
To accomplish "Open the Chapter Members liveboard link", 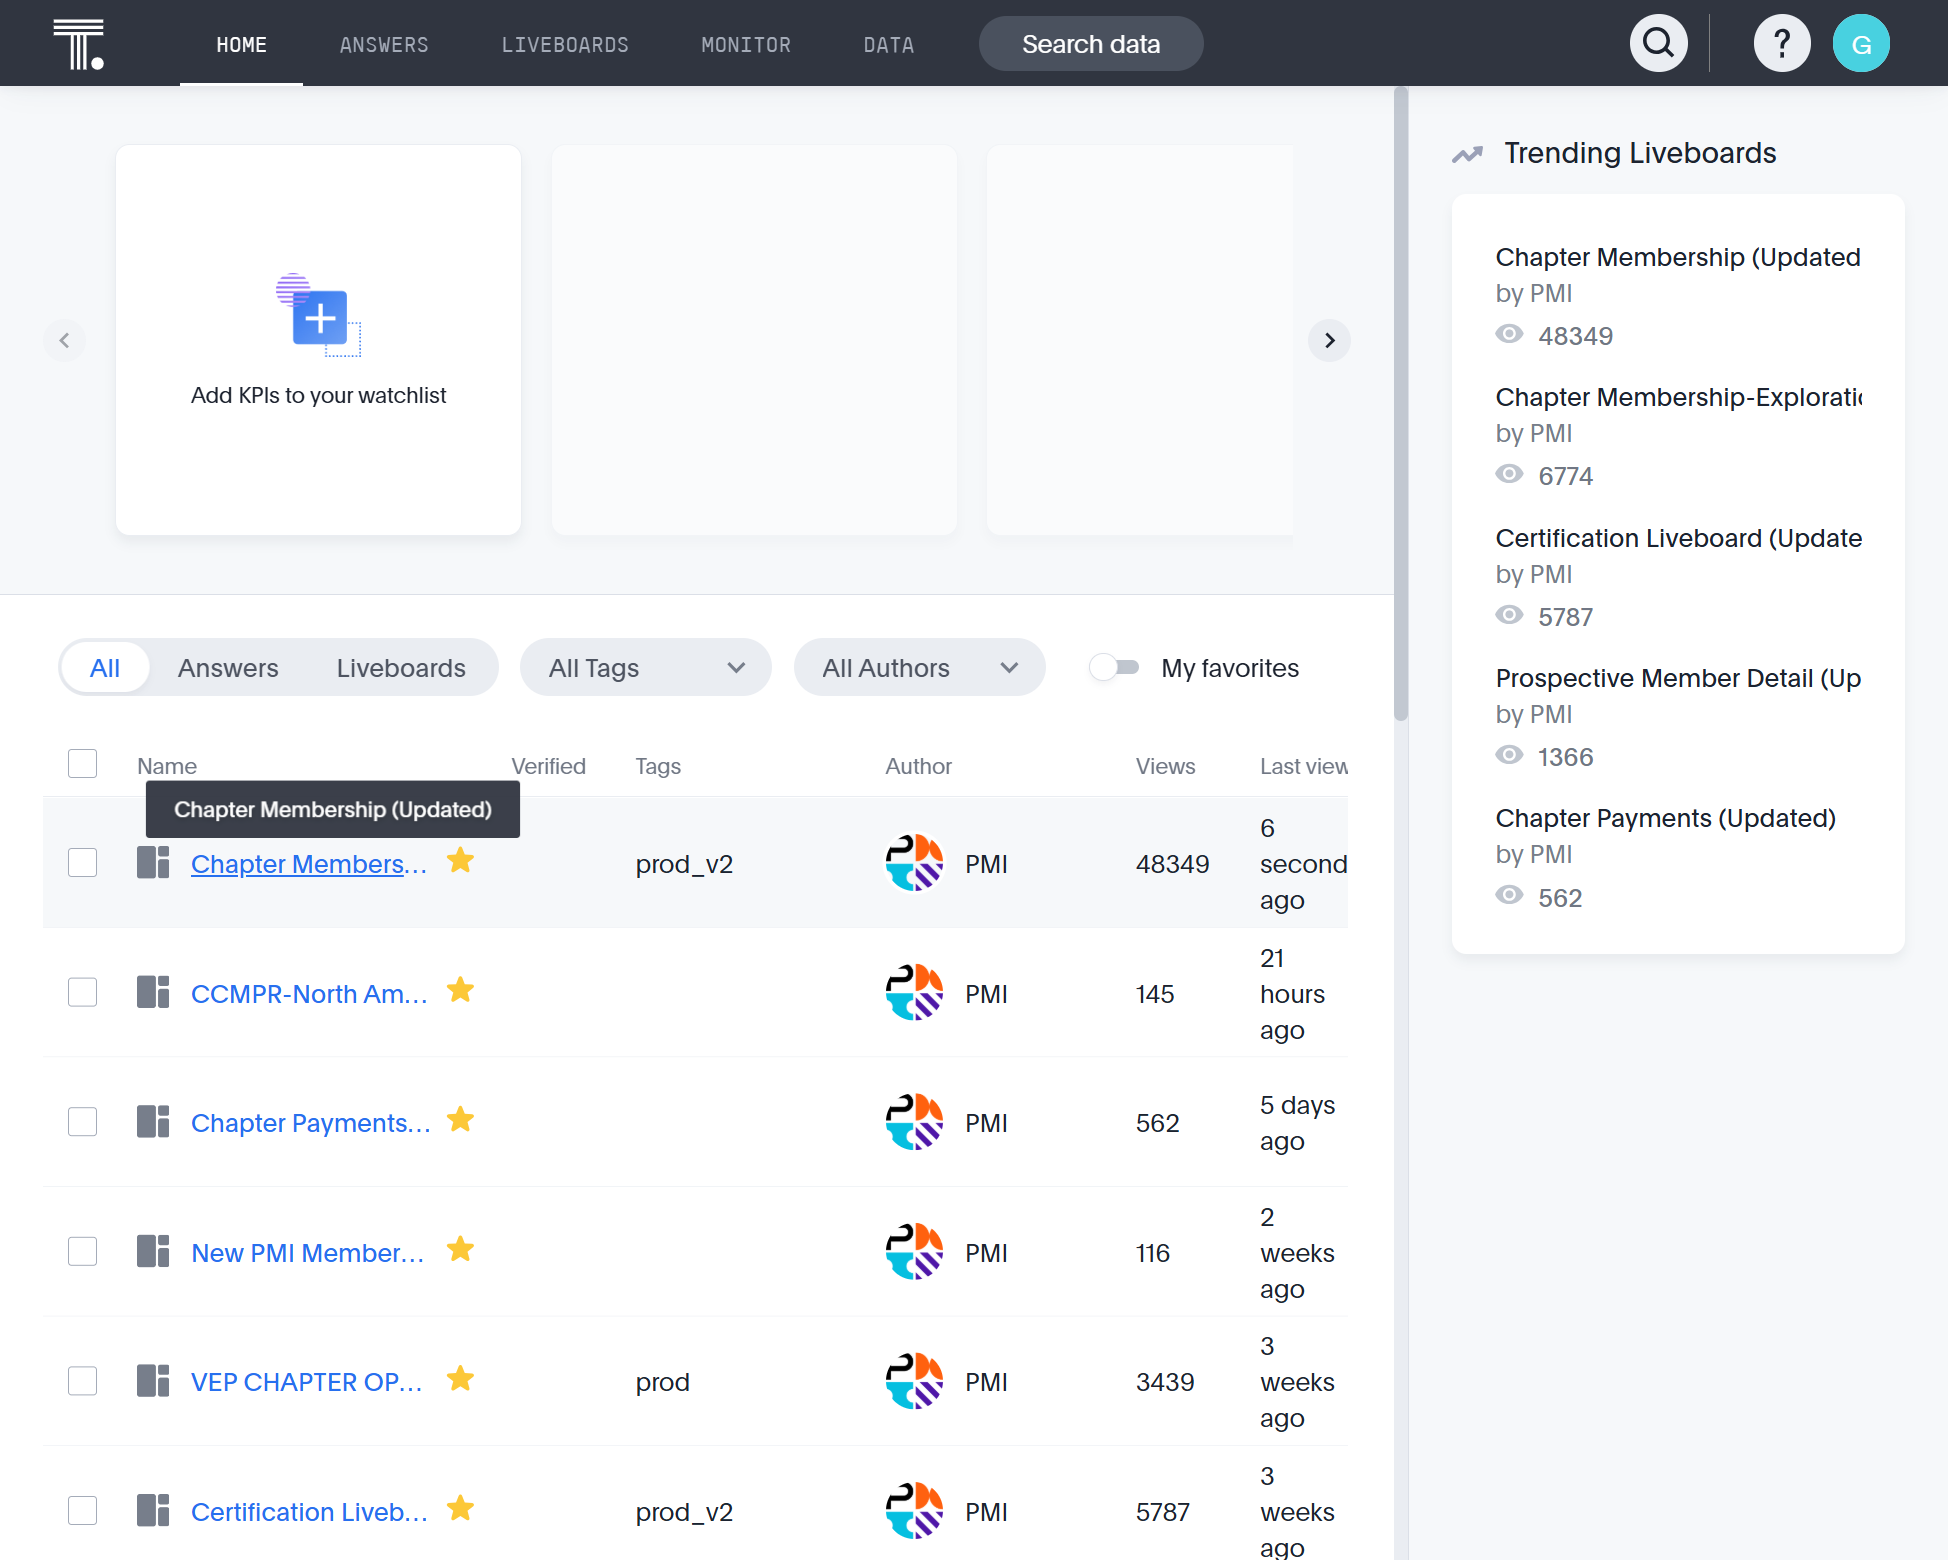I will click(x=309, y=863).
